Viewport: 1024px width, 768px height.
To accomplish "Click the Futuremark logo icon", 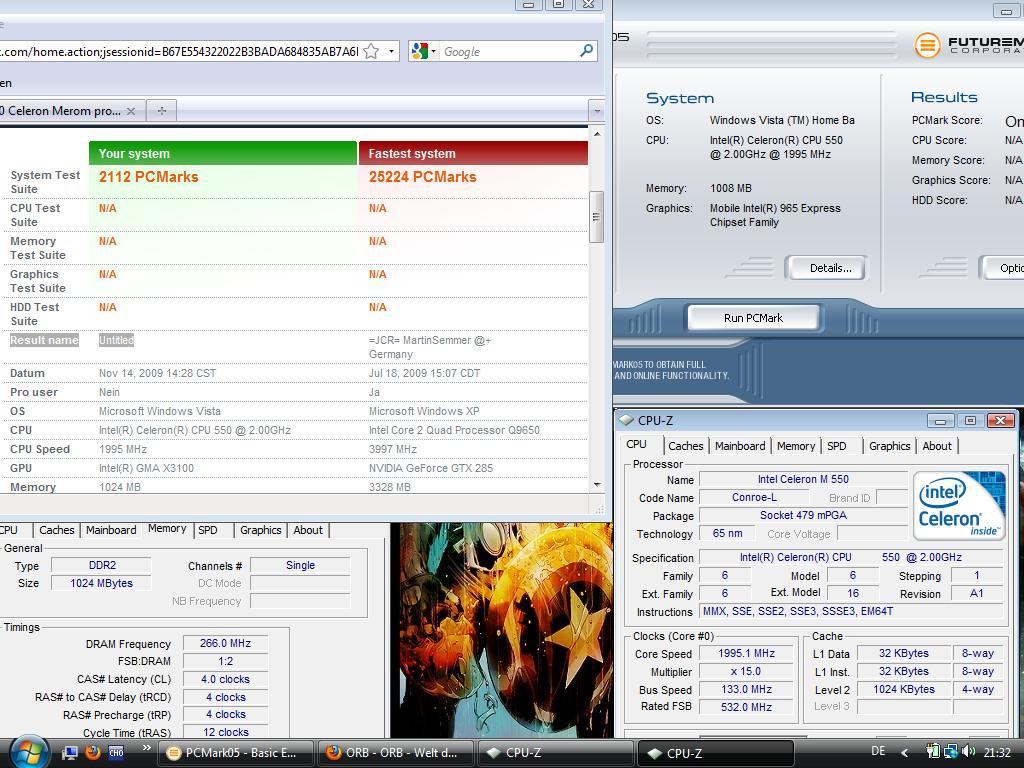I will coord(927,45).
